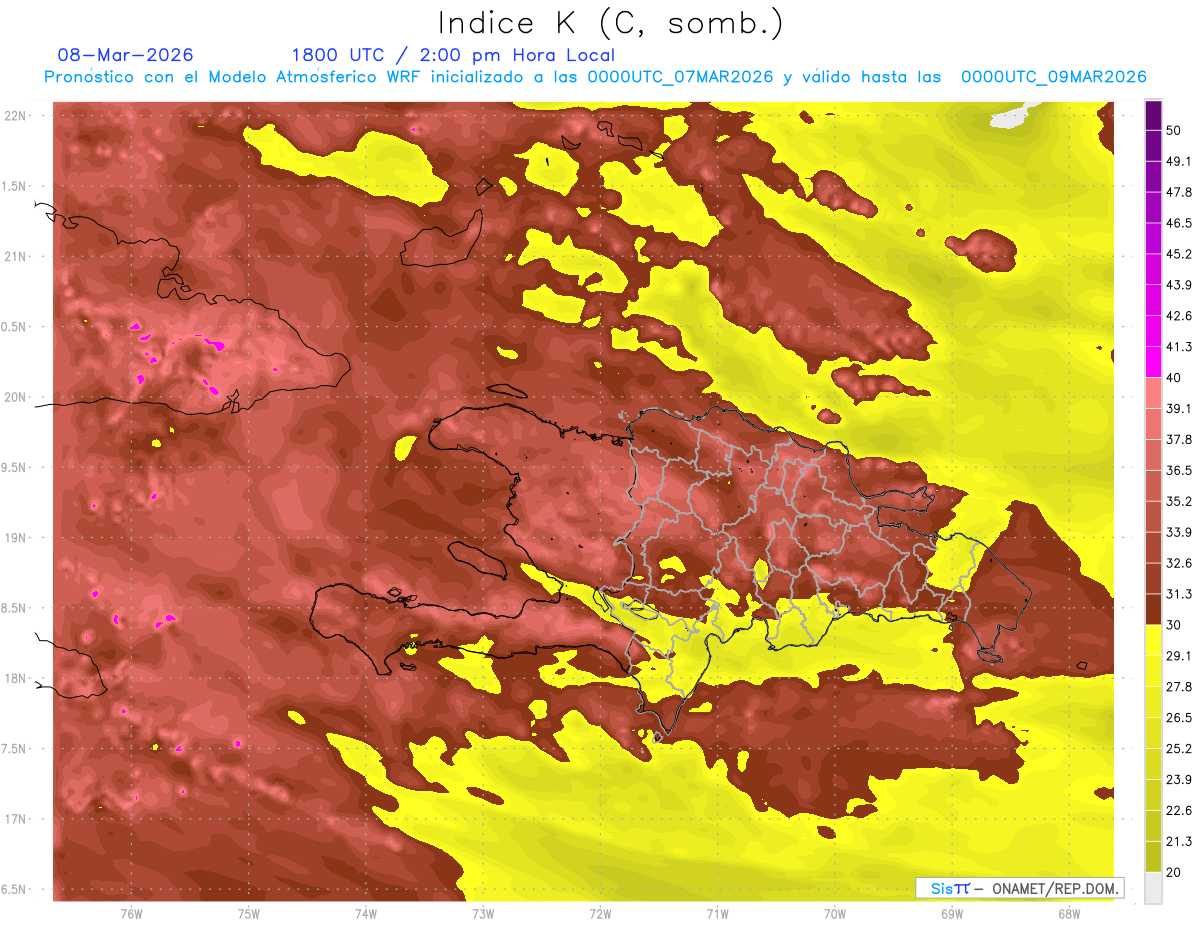Click the legend value "46.5"
Image resolution: width=1200 pixels, height=927 pixels.
(1179, 223)
